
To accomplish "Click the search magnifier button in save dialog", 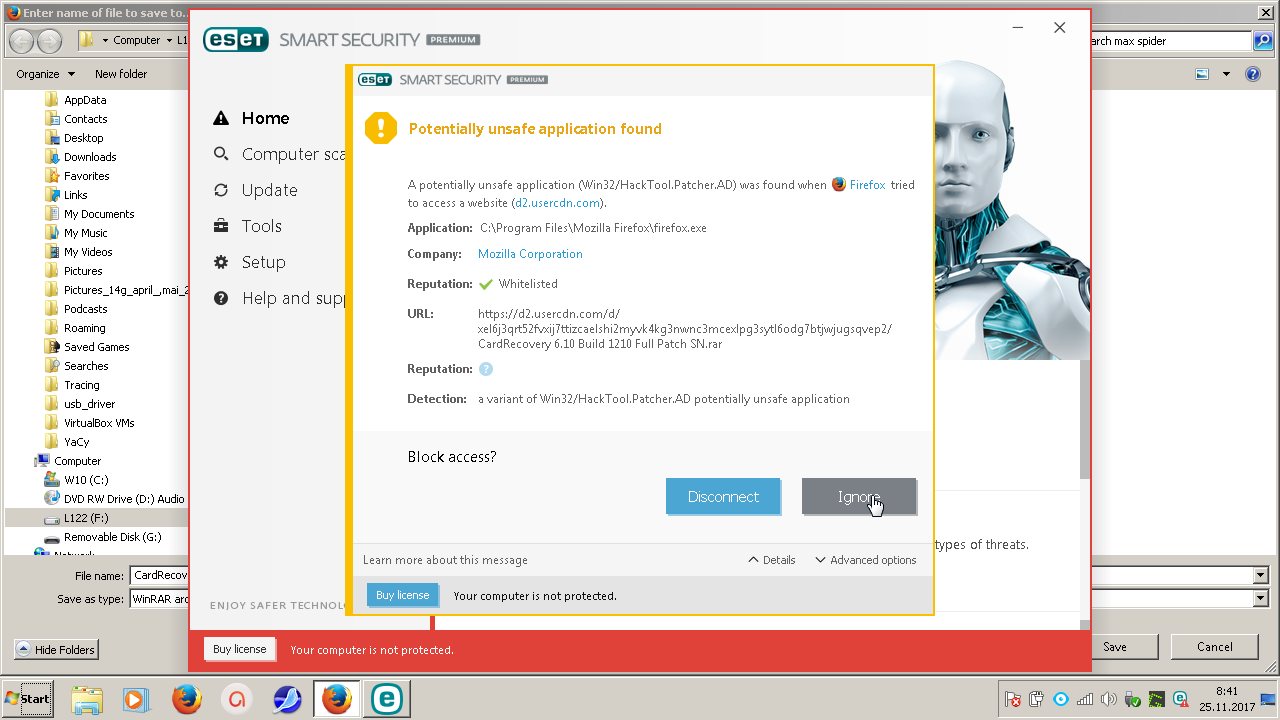I will pyautogui.click(x=1264, y=41).
